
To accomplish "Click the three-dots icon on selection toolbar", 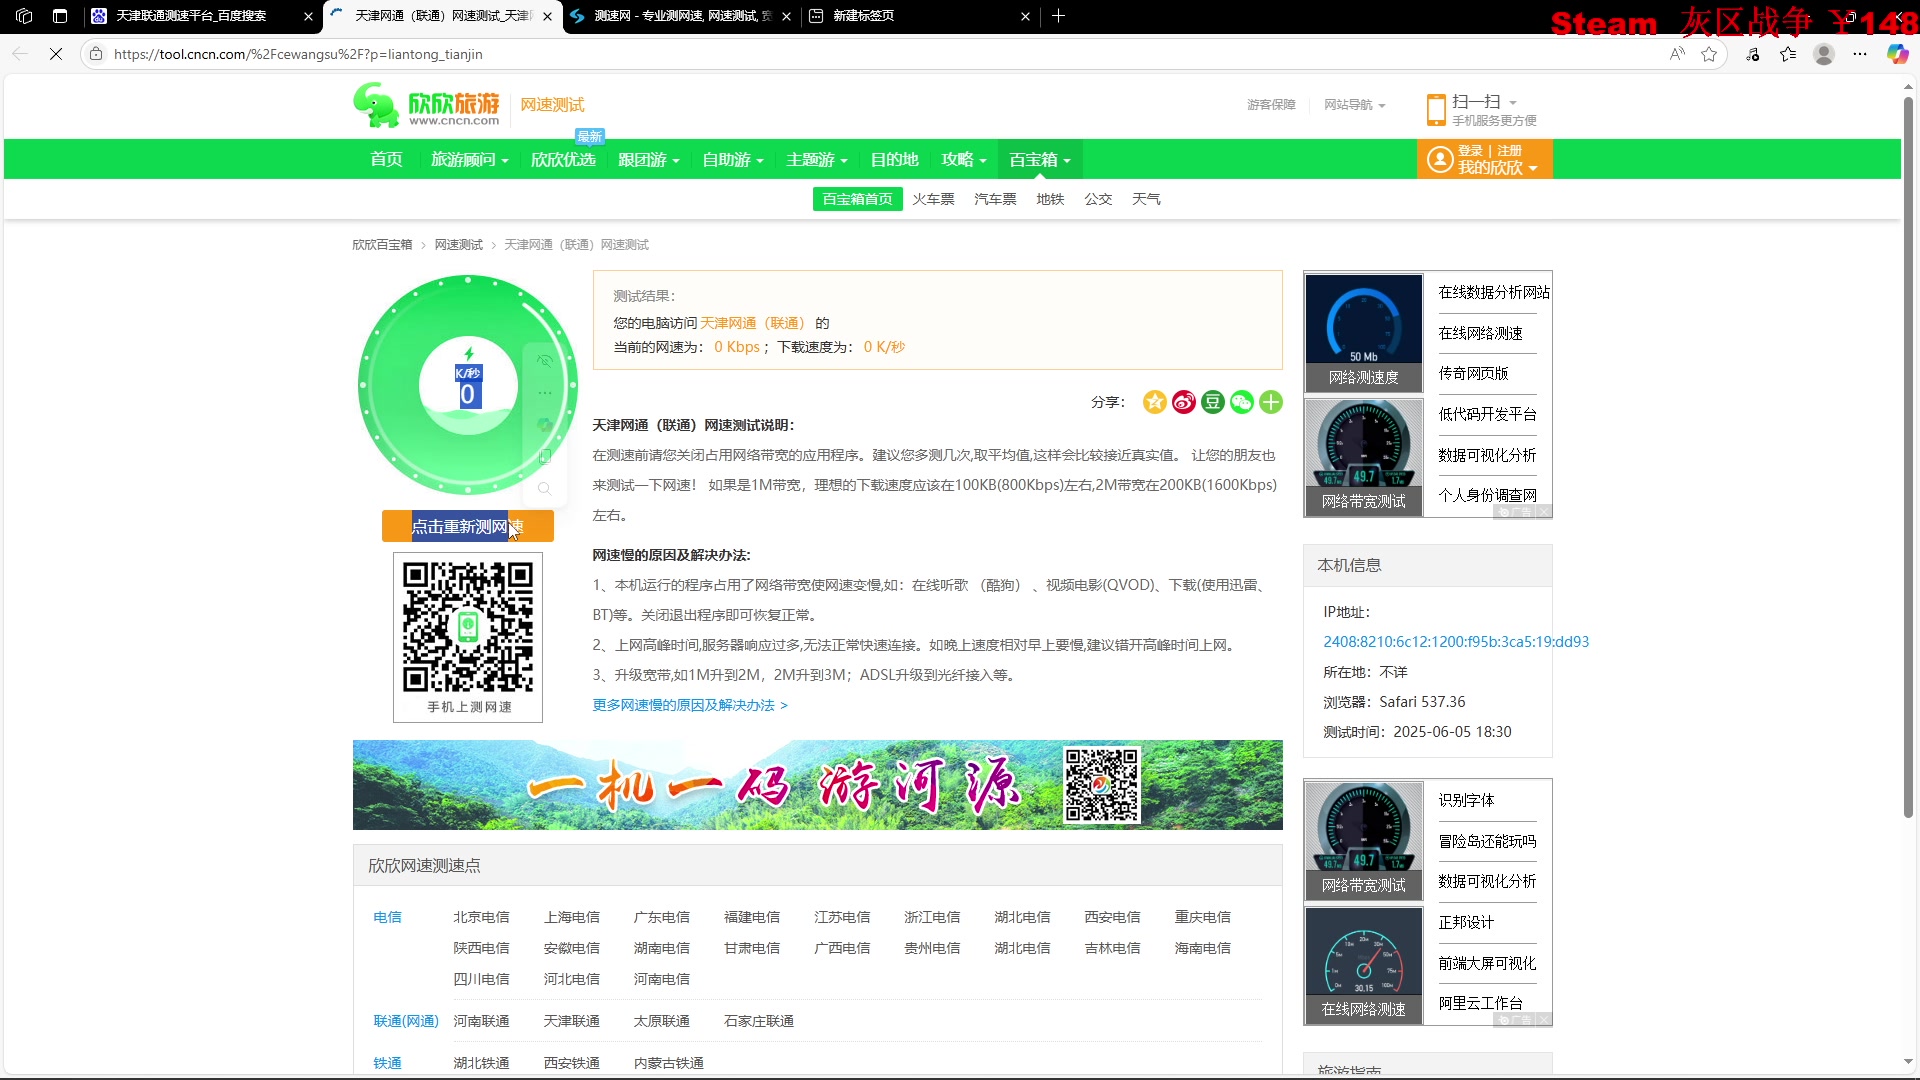I will [545, 393].
